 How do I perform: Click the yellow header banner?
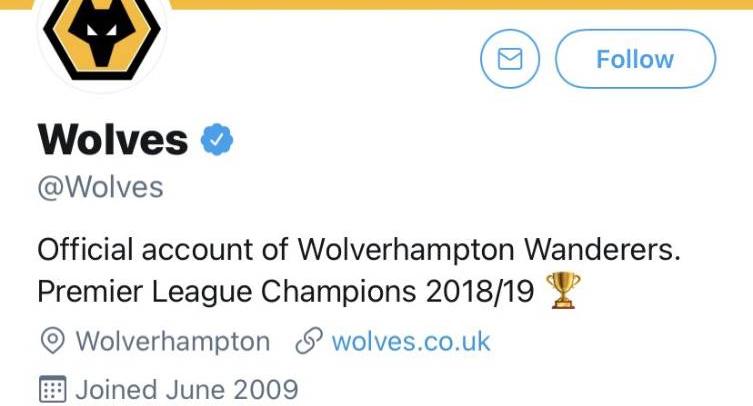461,4
